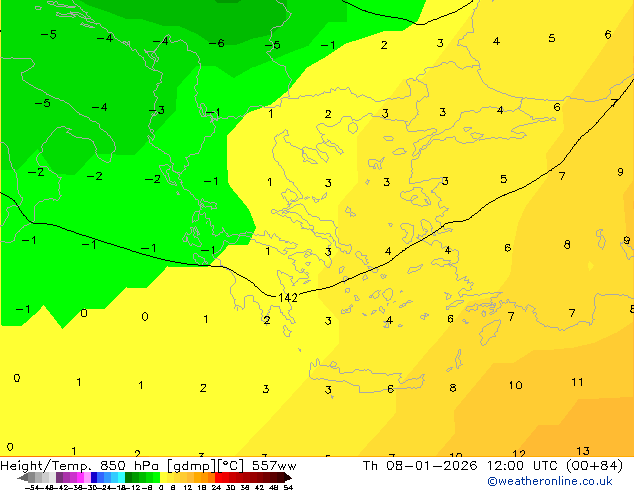The height and width of the screenshot is (490, 634).
Task: Click the -54 label under the legend
Action: 32,487
